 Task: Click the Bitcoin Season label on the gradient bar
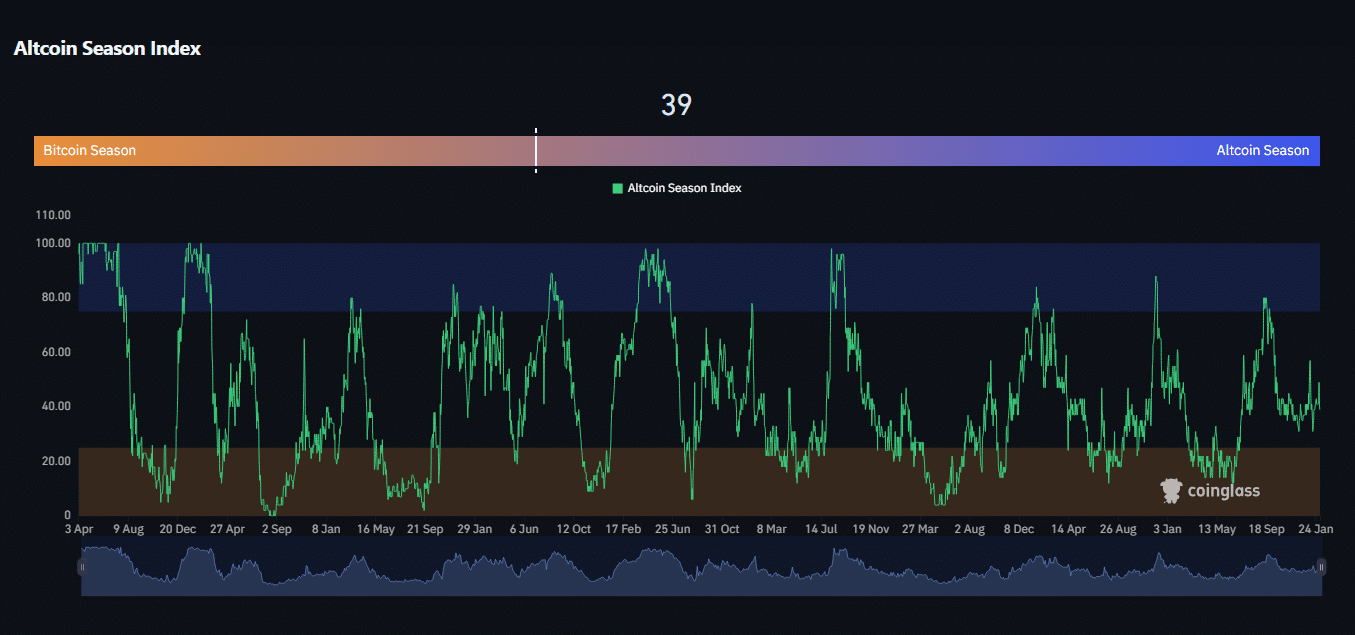88,150
